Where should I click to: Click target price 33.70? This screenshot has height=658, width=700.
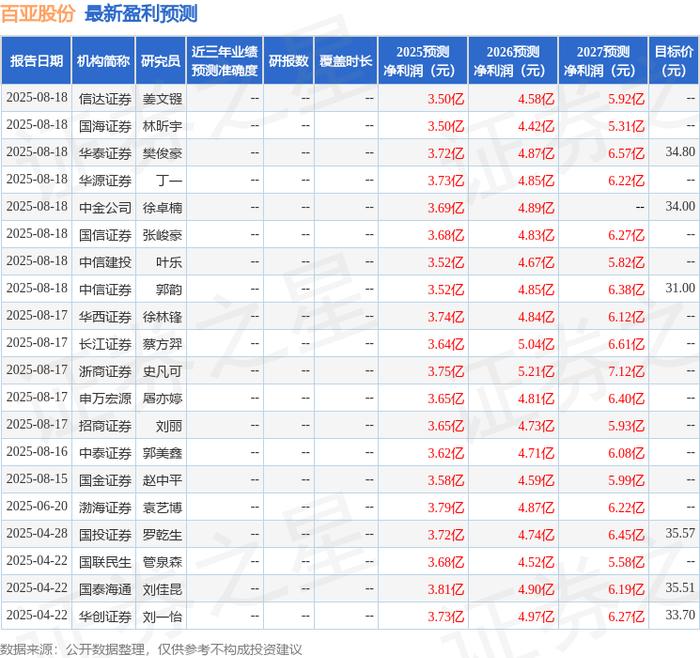pos(680,615)
